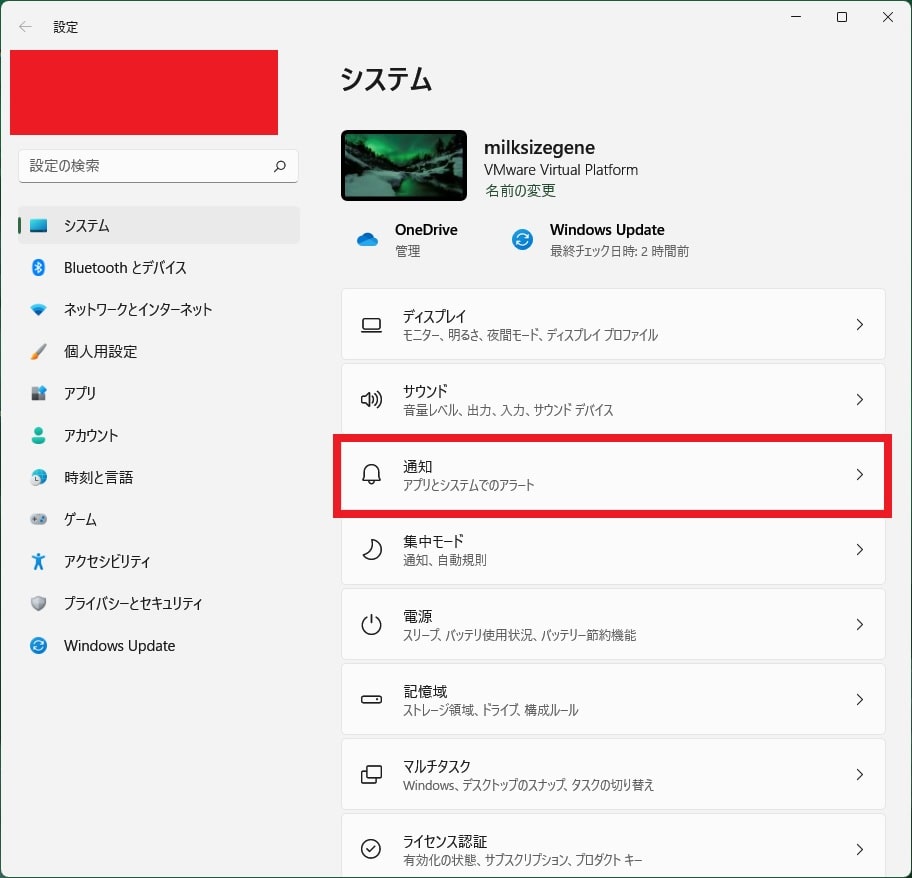Click the Windows Update refresh icon near header

(x=522, y=240)
